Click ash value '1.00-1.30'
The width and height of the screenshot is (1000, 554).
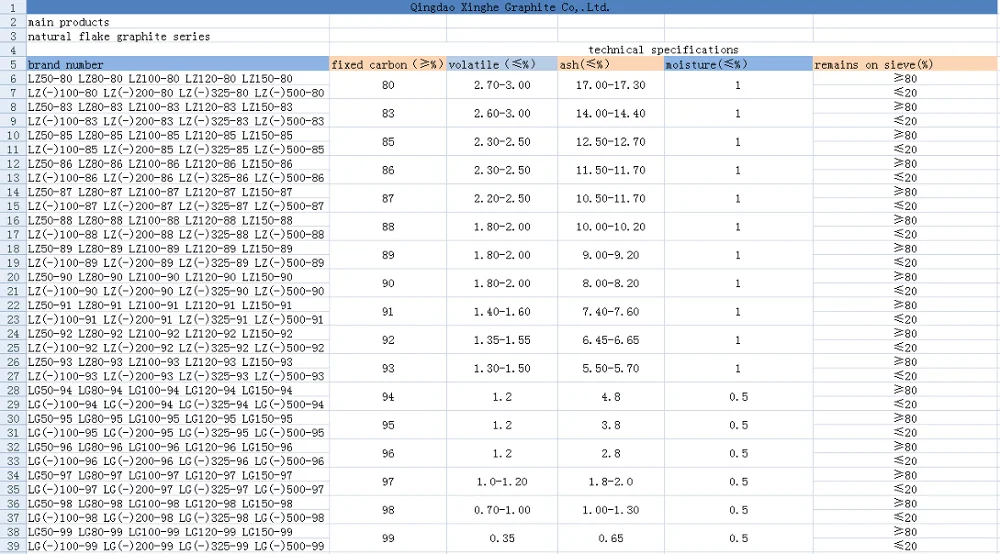(611, 510)
